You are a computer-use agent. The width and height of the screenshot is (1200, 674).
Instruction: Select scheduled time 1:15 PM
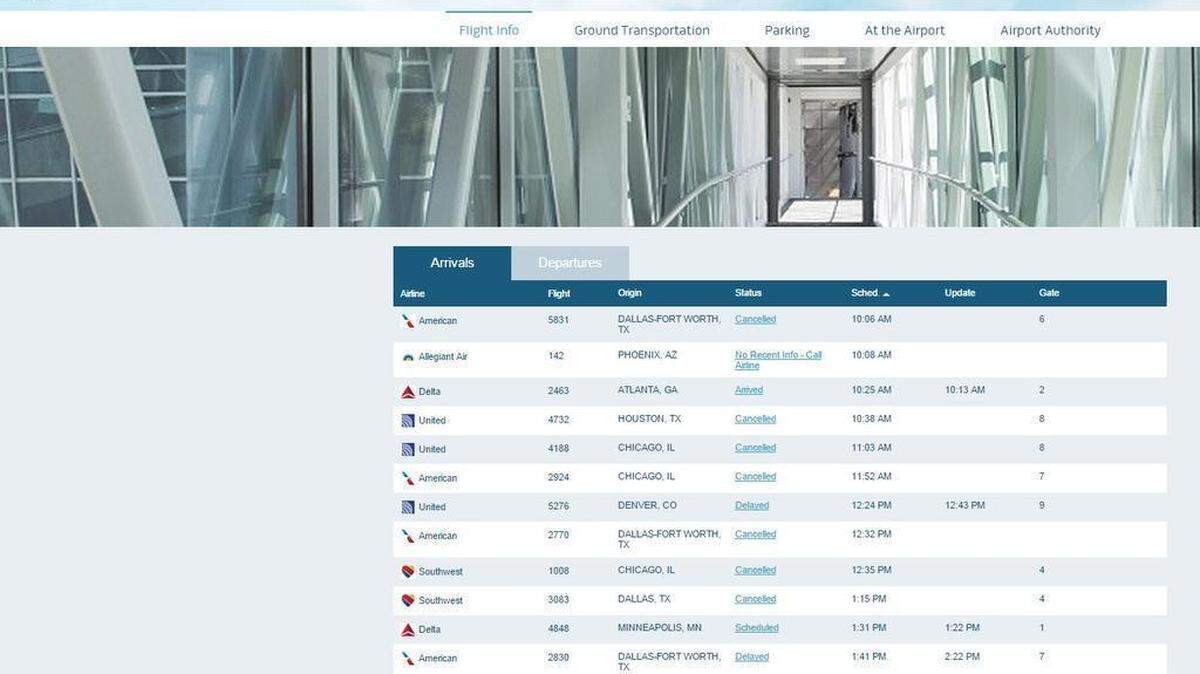(868, 599)
